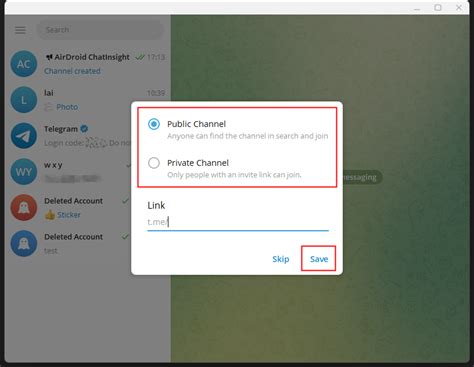Close the Telegram window
The width and height of the screenshot is (474, 367).
pos(459,7)
